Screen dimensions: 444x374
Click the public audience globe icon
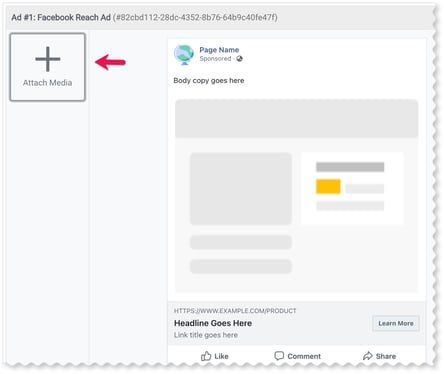[x=239, y=59]
